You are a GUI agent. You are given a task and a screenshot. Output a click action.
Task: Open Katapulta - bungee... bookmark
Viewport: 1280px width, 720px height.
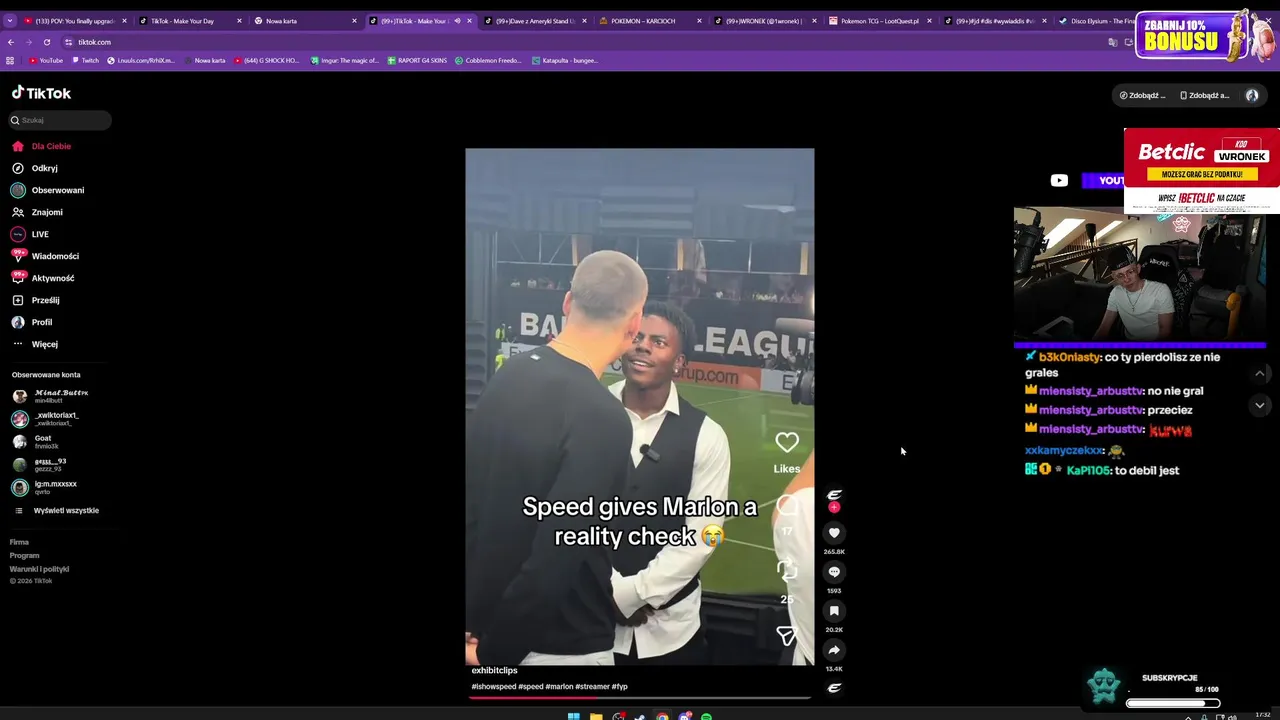(565, 60)
